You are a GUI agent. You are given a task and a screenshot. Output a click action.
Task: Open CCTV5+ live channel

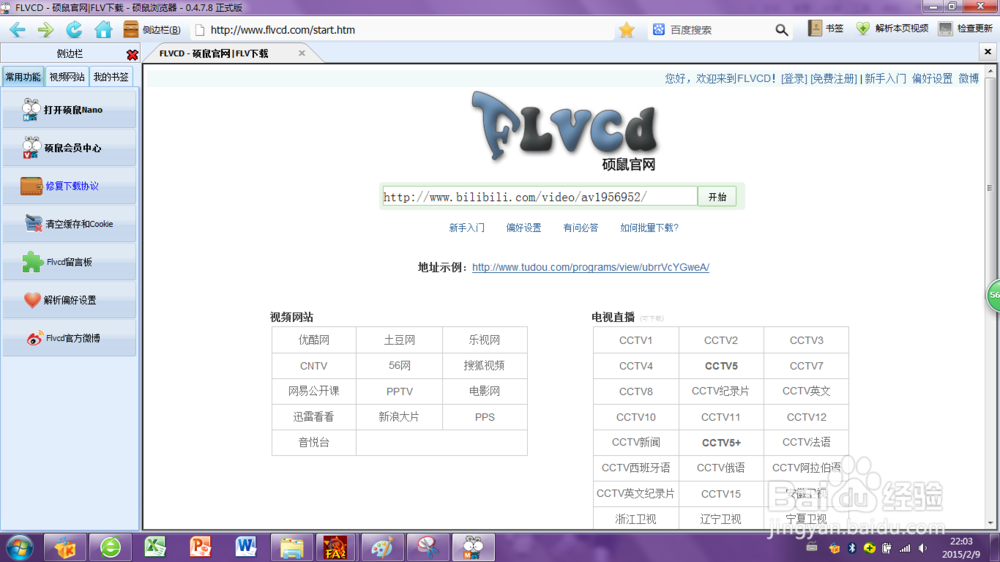point(721,442)
